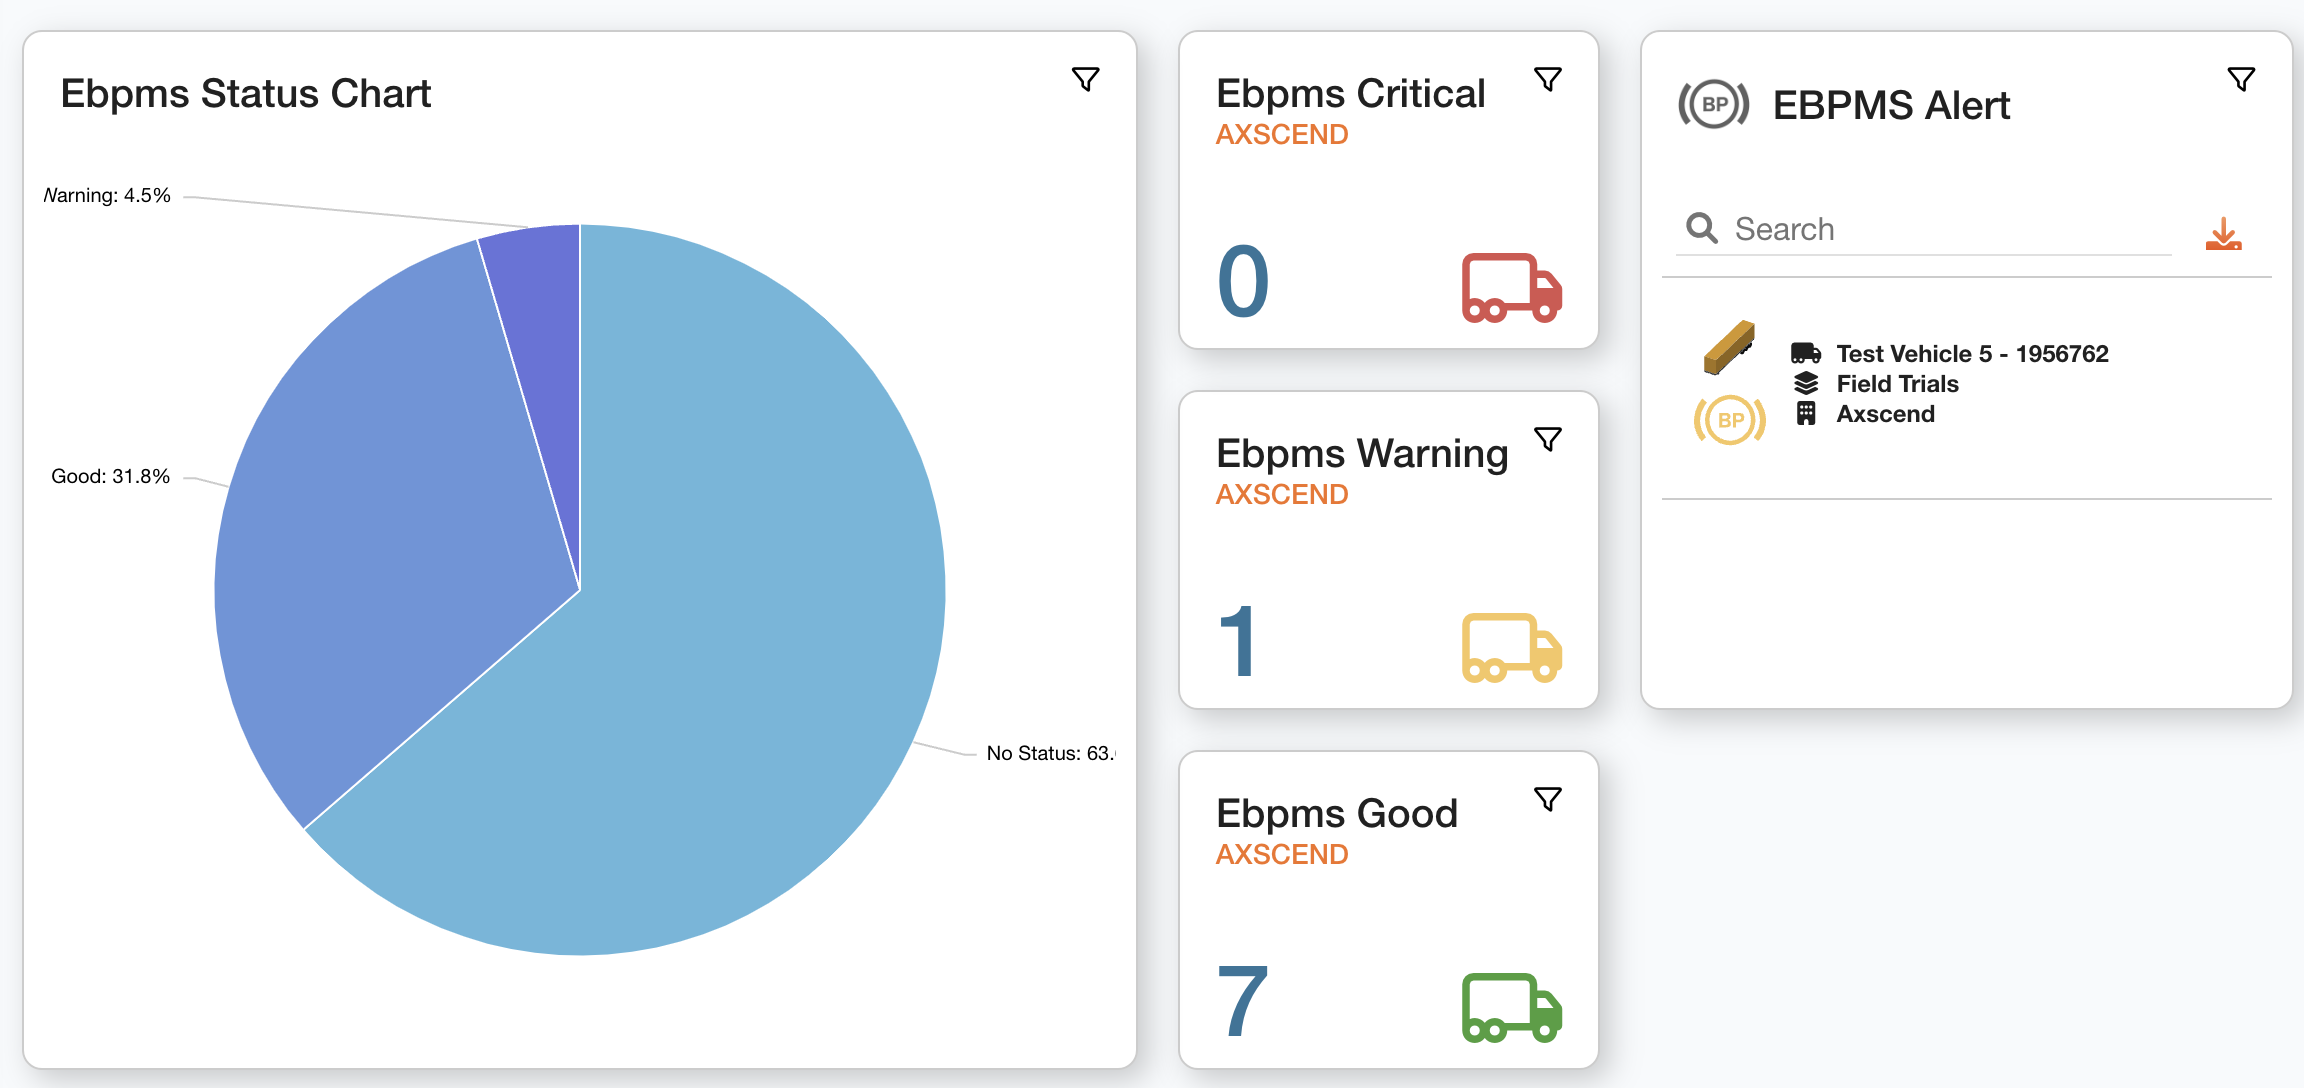Select the Ebpms Status Chart title
This screenshot has width=2304, height=1088.
(x=246, y=92)
